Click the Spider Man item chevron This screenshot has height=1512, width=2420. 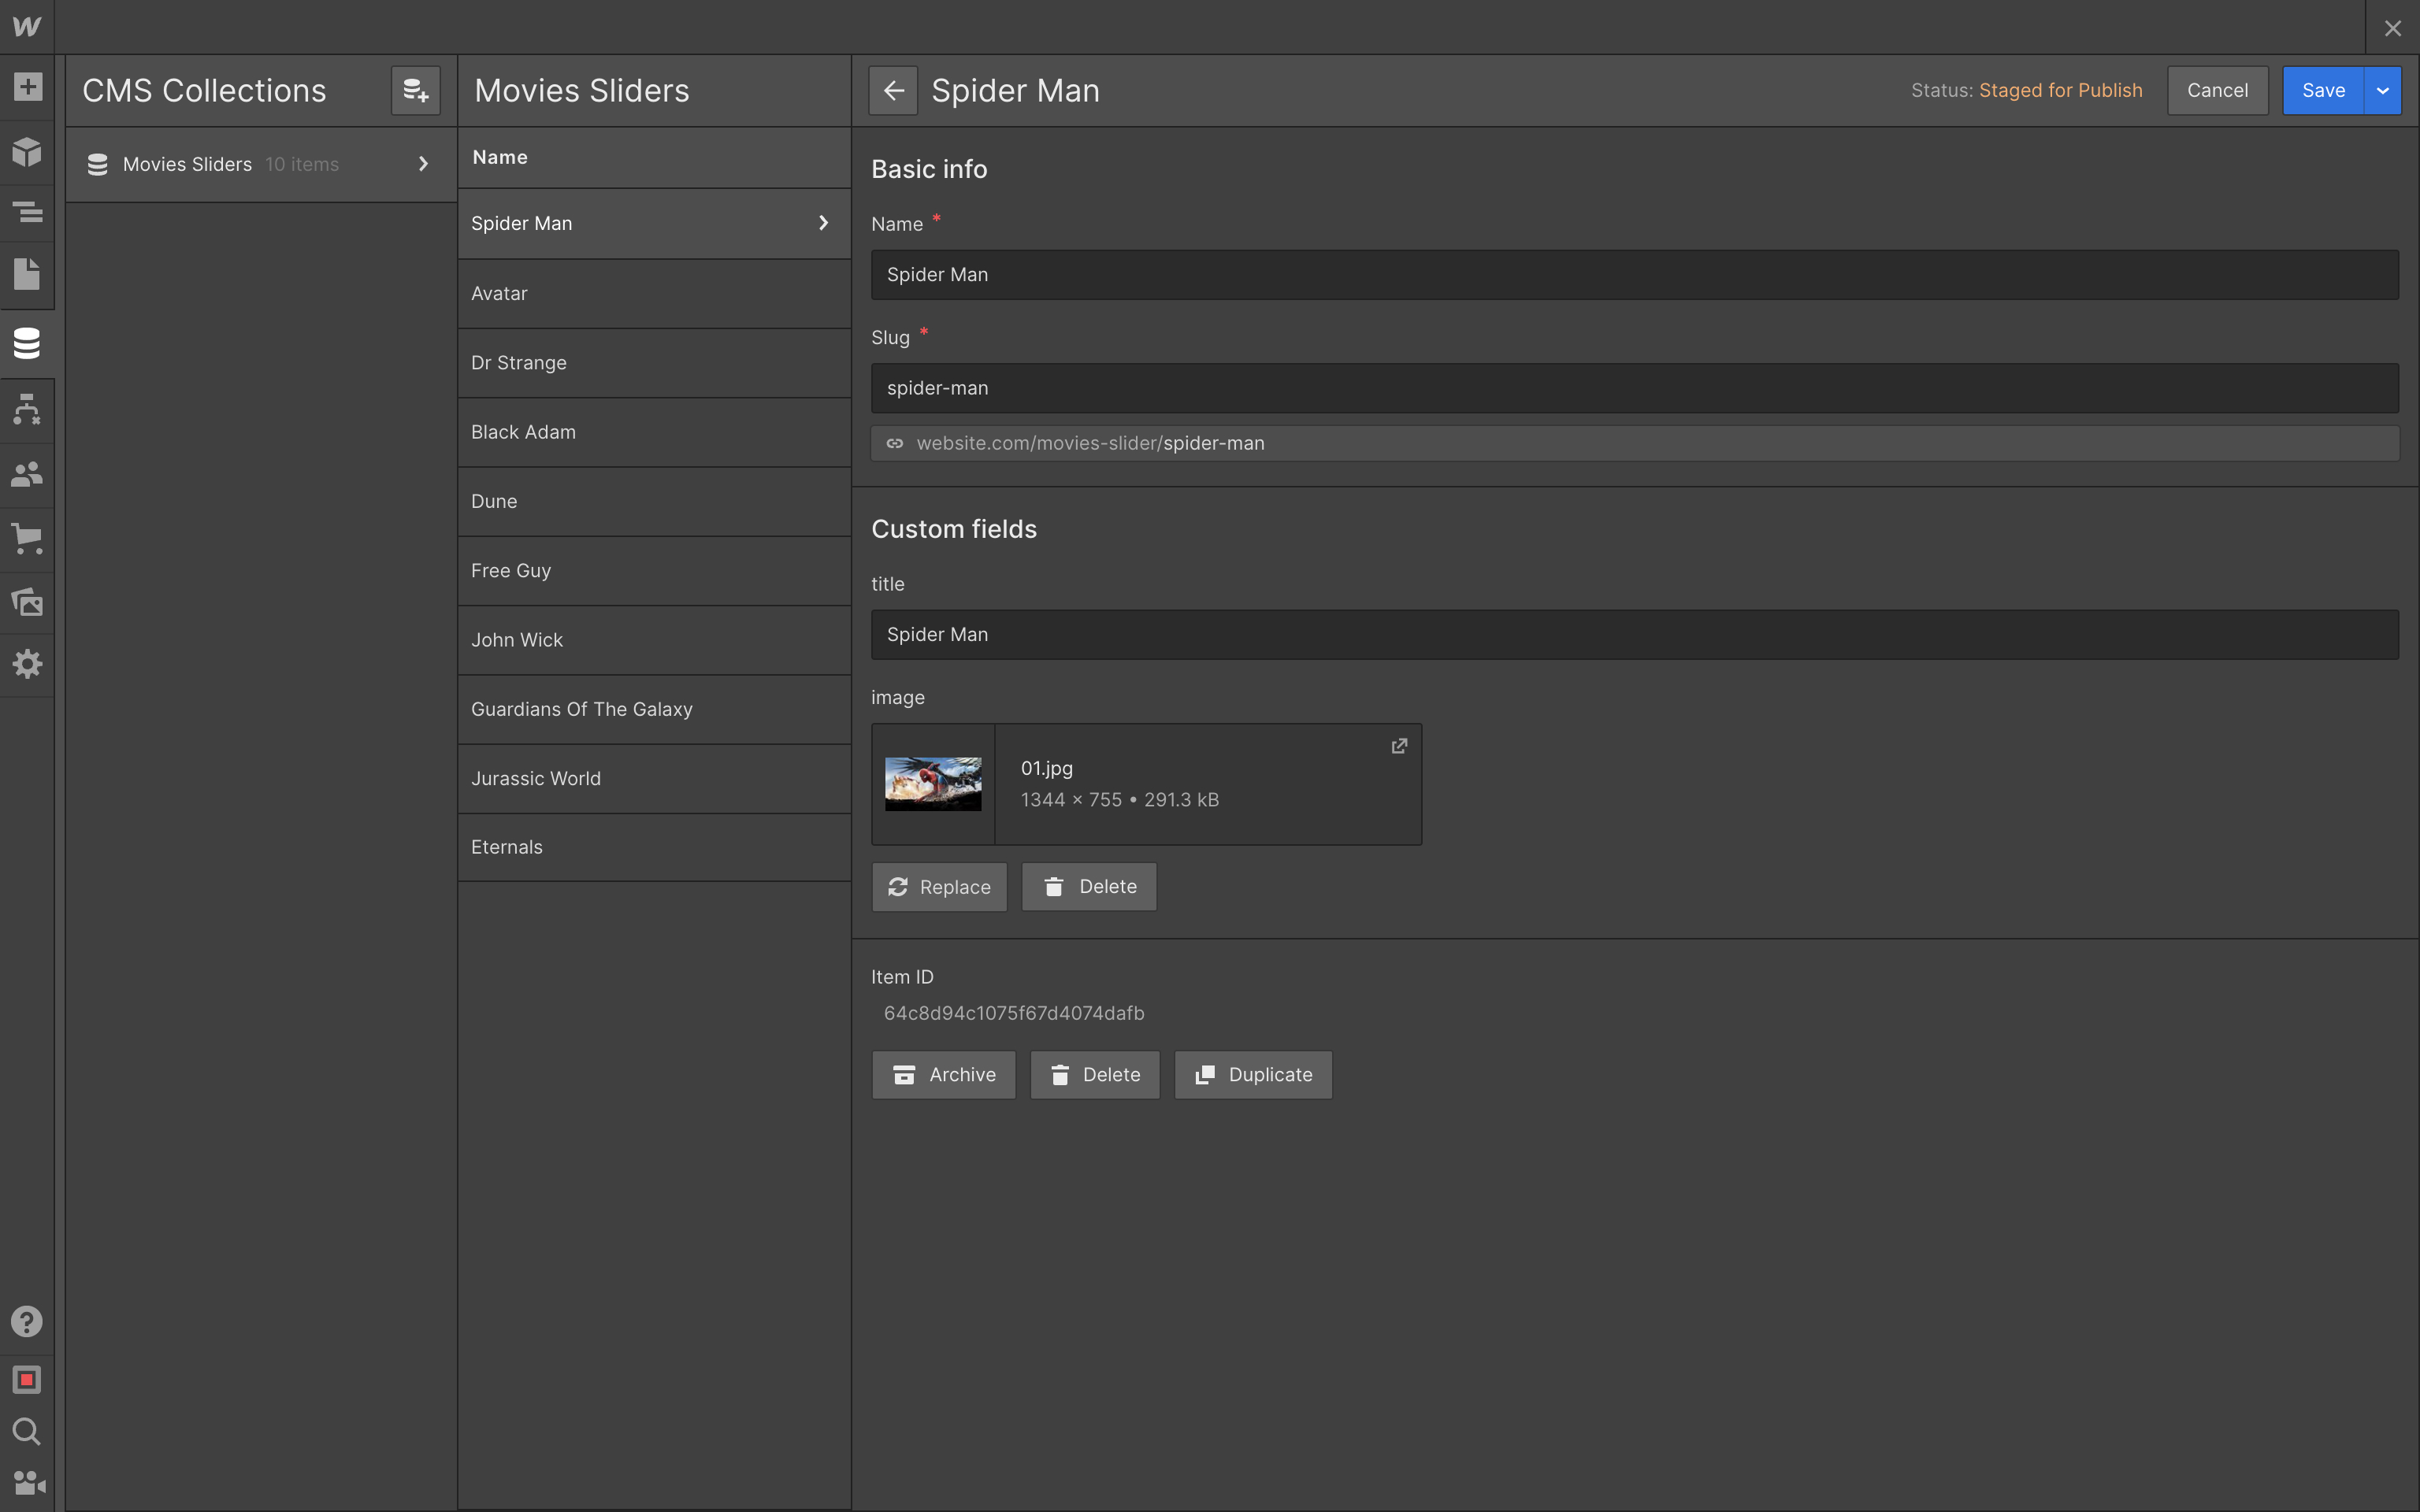pos(823,223)
